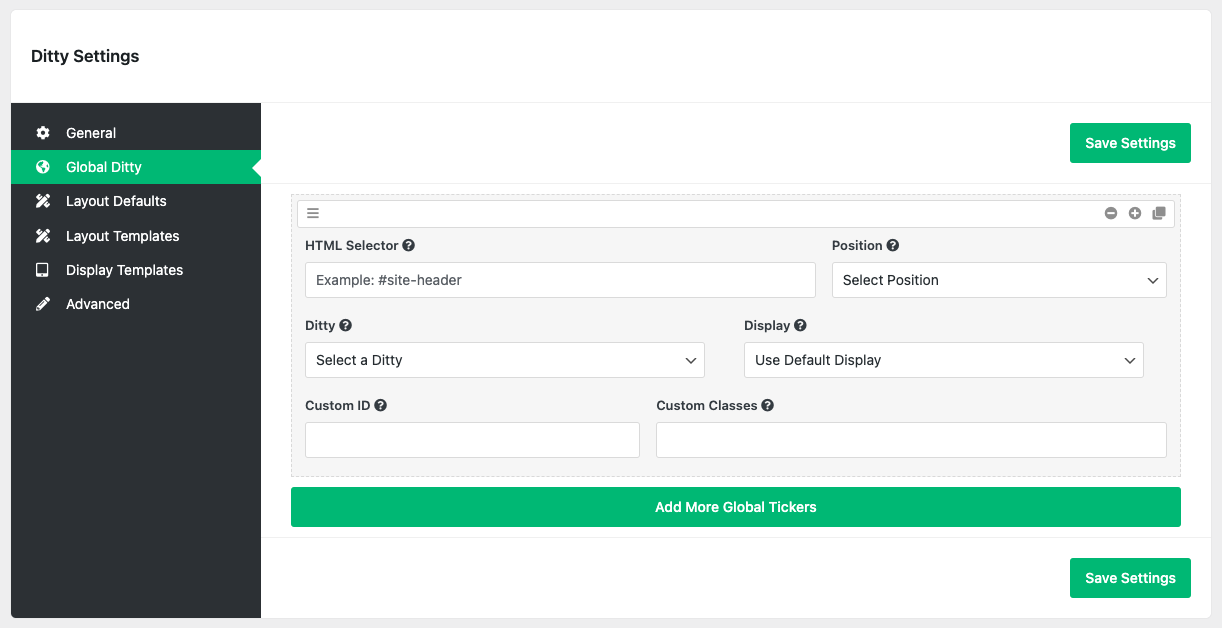
Task: Click the Ditty field help icon
Action: pos(346,325)
